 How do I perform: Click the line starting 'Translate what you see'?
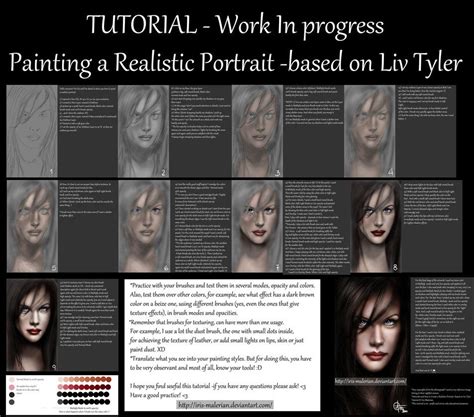click(x=221, y=359)
